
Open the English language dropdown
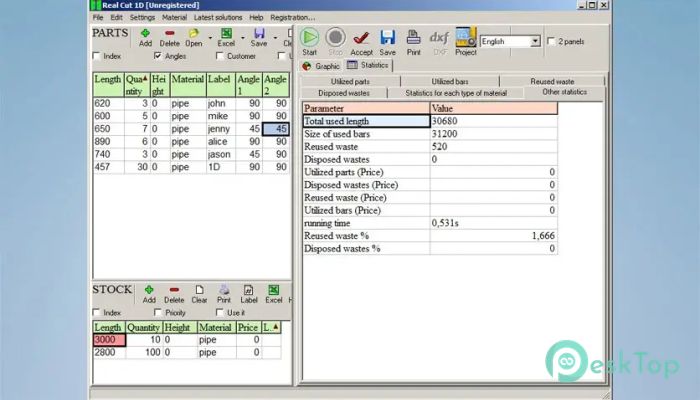coord(535,42)
